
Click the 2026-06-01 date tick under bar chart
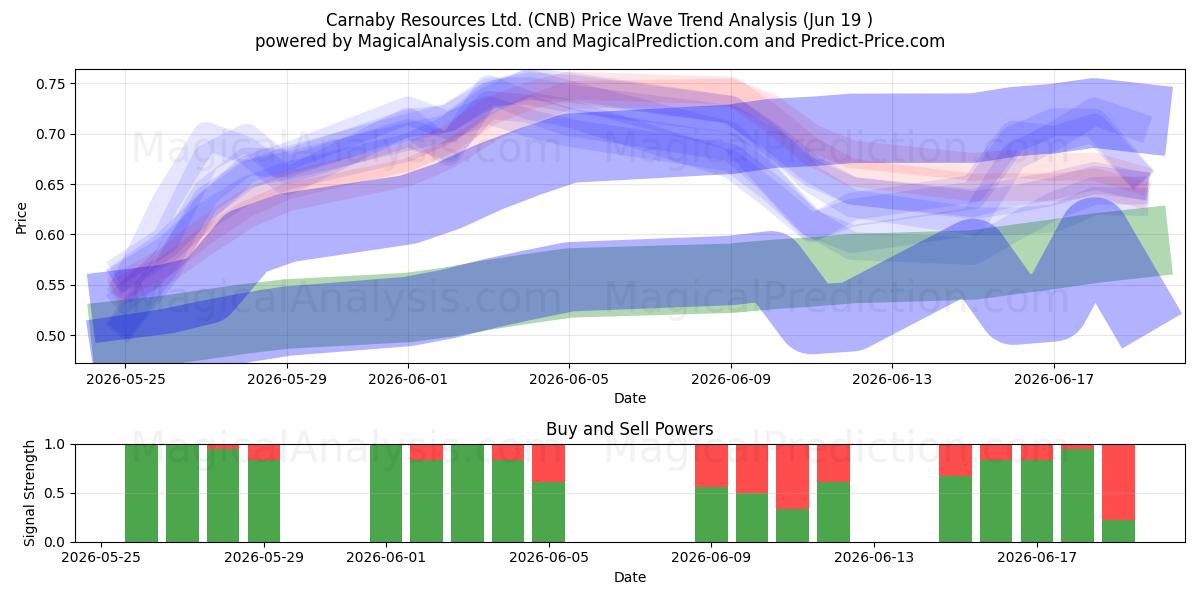click(386, 558)
